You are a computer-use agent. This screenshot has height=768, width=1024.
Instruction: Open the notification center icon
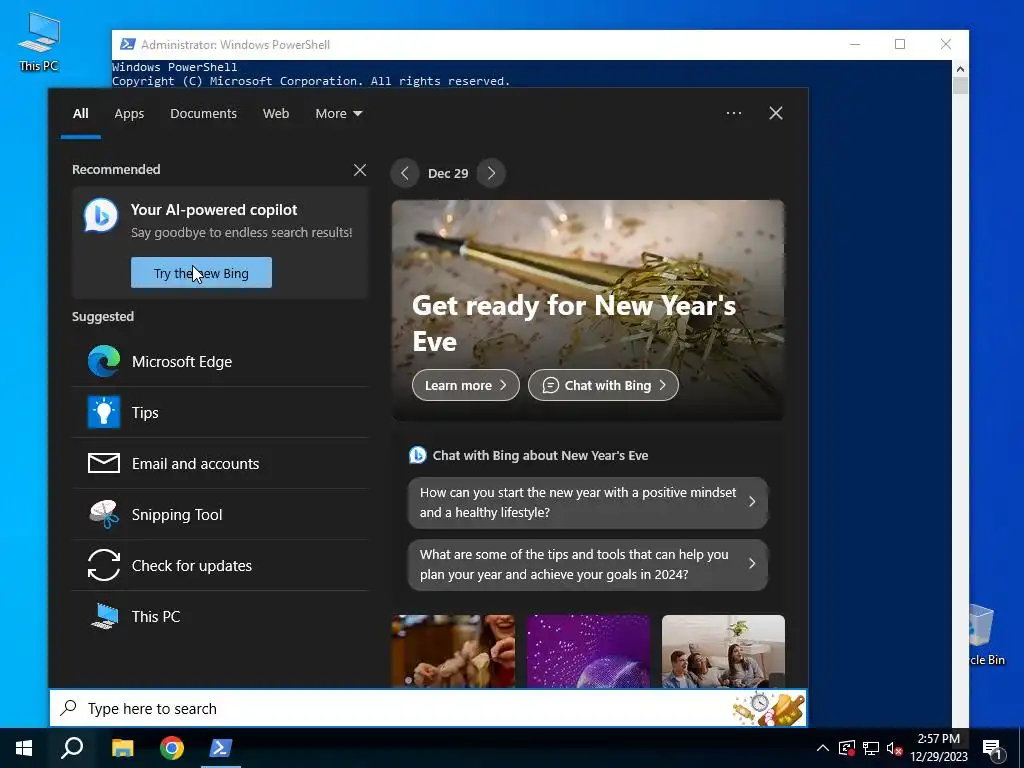[x=993, y=749]
